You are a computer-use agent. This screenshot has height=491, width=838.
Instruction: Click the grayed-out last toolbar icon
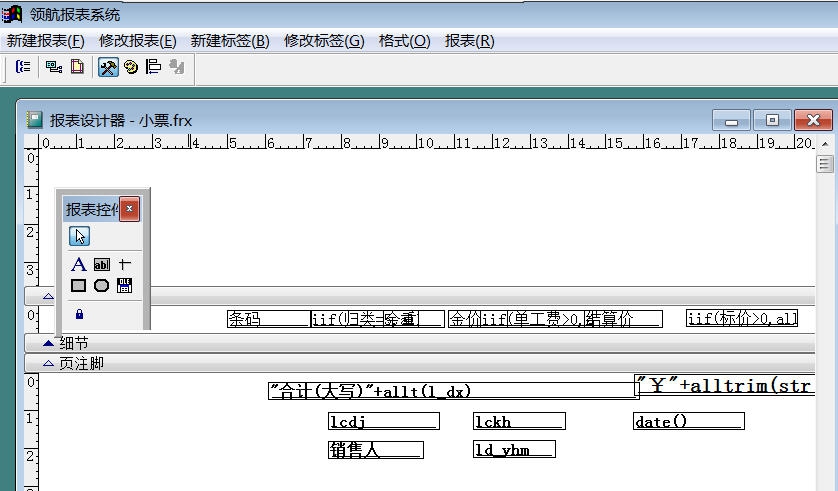[x=177, y=67]
